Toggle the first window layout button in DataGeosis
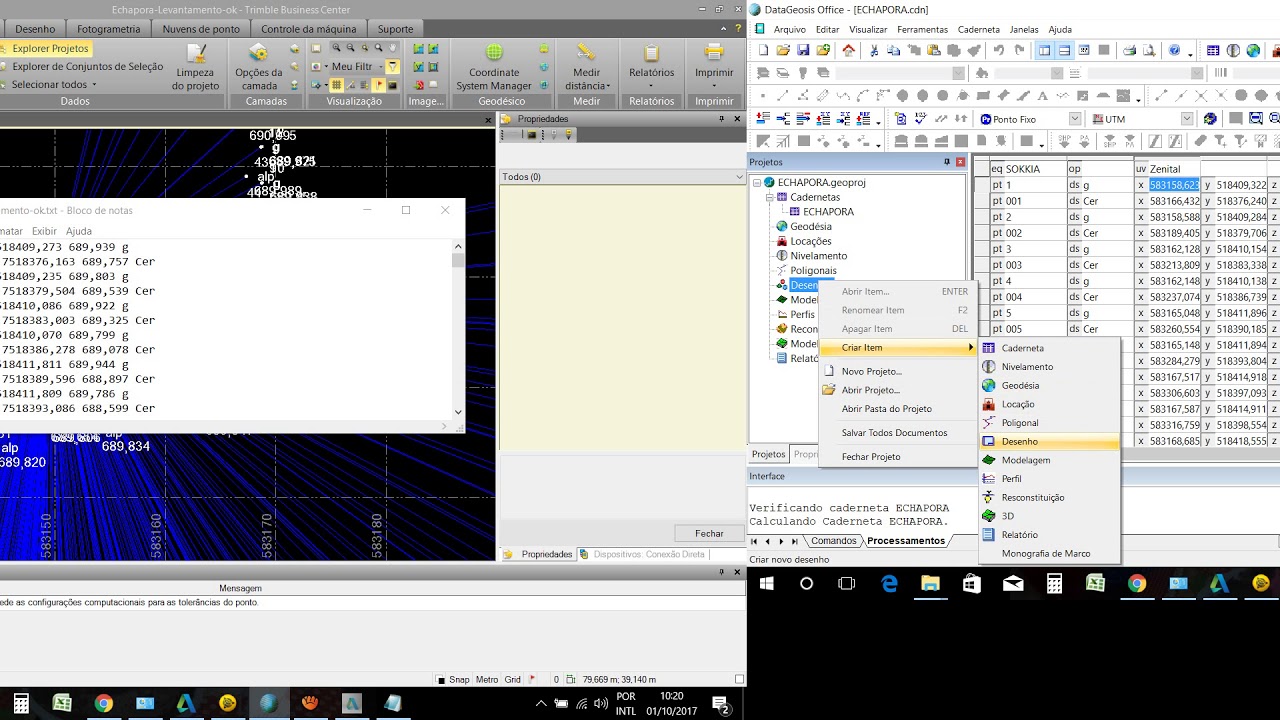Screen dimensions: 1280x720 tap(1045, 50)
